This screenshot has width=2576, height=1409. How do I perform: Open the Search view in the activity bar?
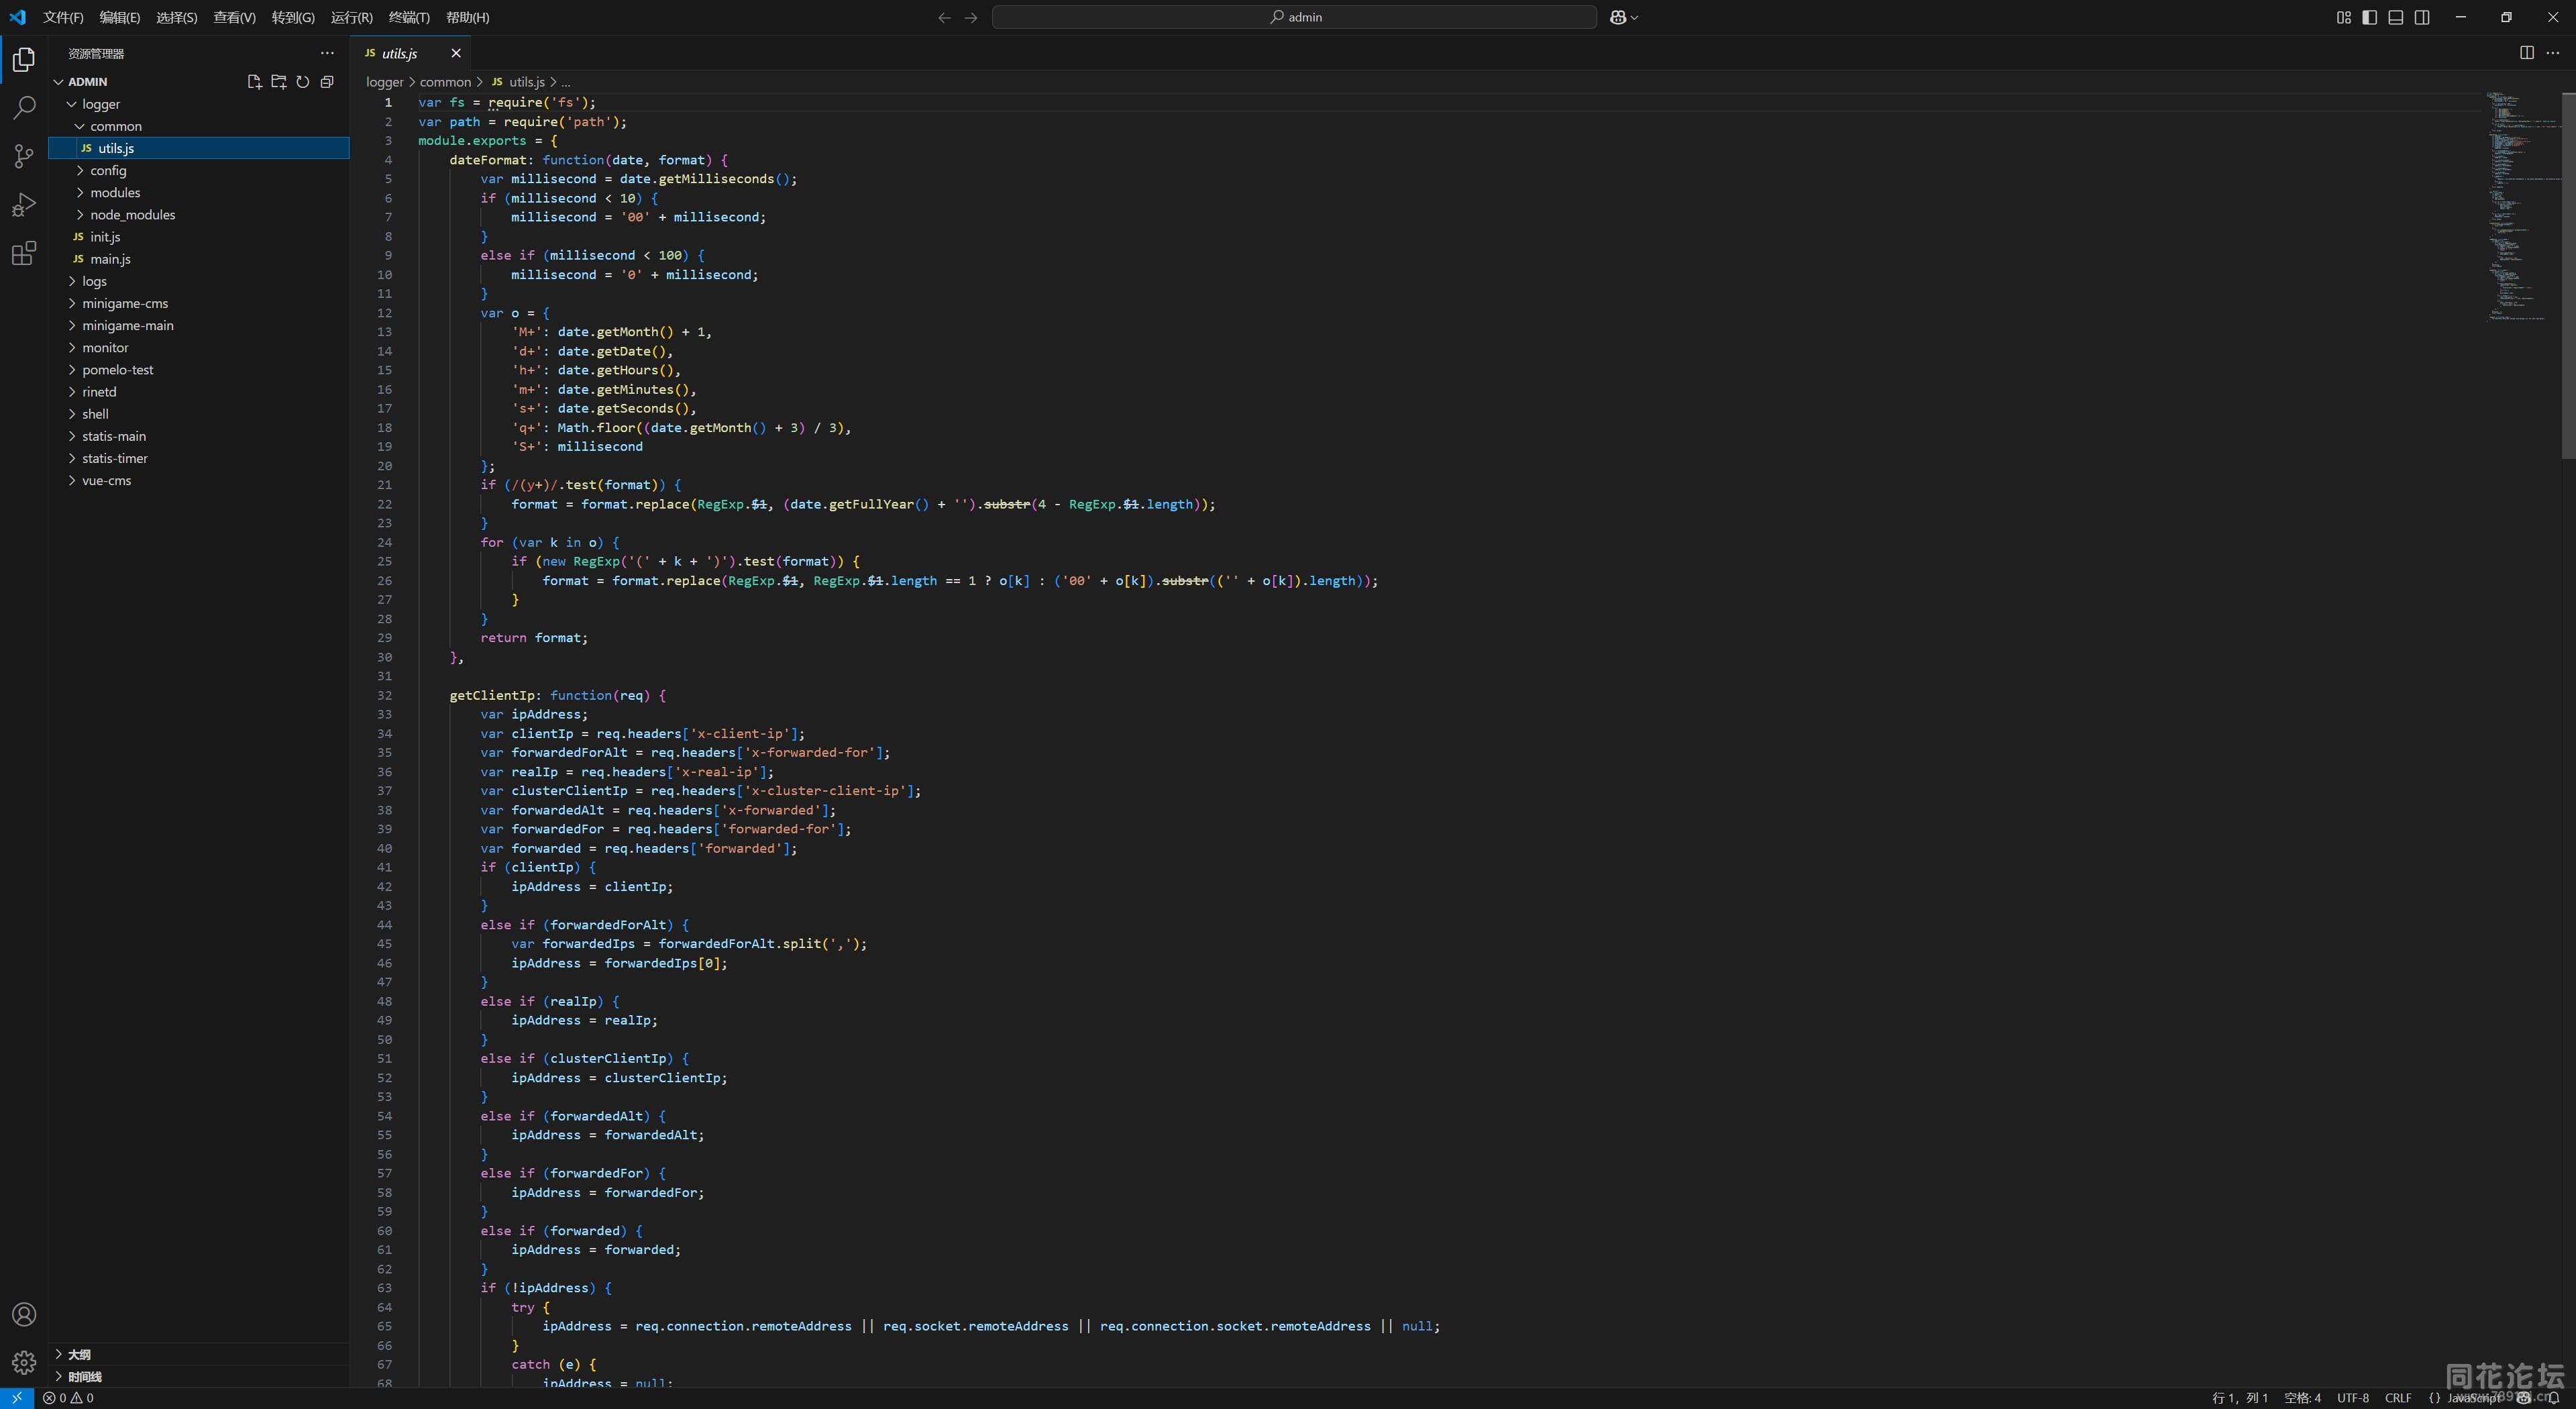tap(24, 108)
